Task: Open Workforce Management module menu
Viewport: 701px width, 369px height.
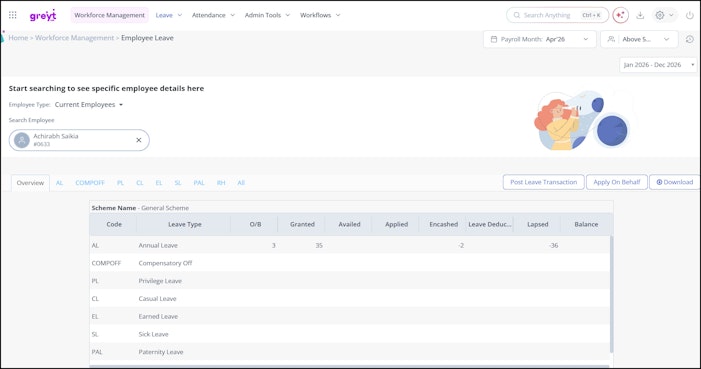Action: [110, 15]
